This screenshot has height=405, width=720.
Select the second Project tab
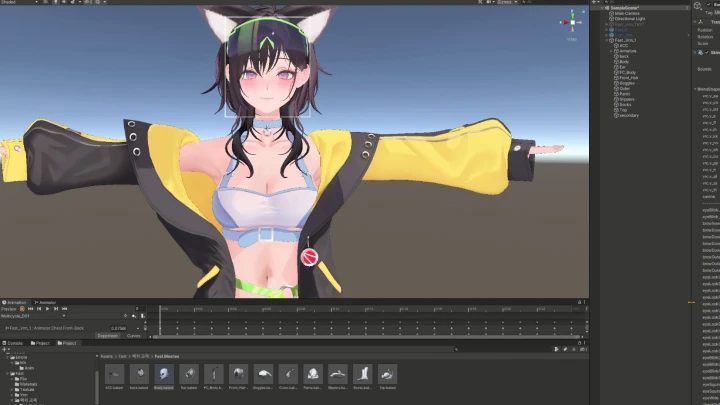pyautogui.click(x=67, y=343)
